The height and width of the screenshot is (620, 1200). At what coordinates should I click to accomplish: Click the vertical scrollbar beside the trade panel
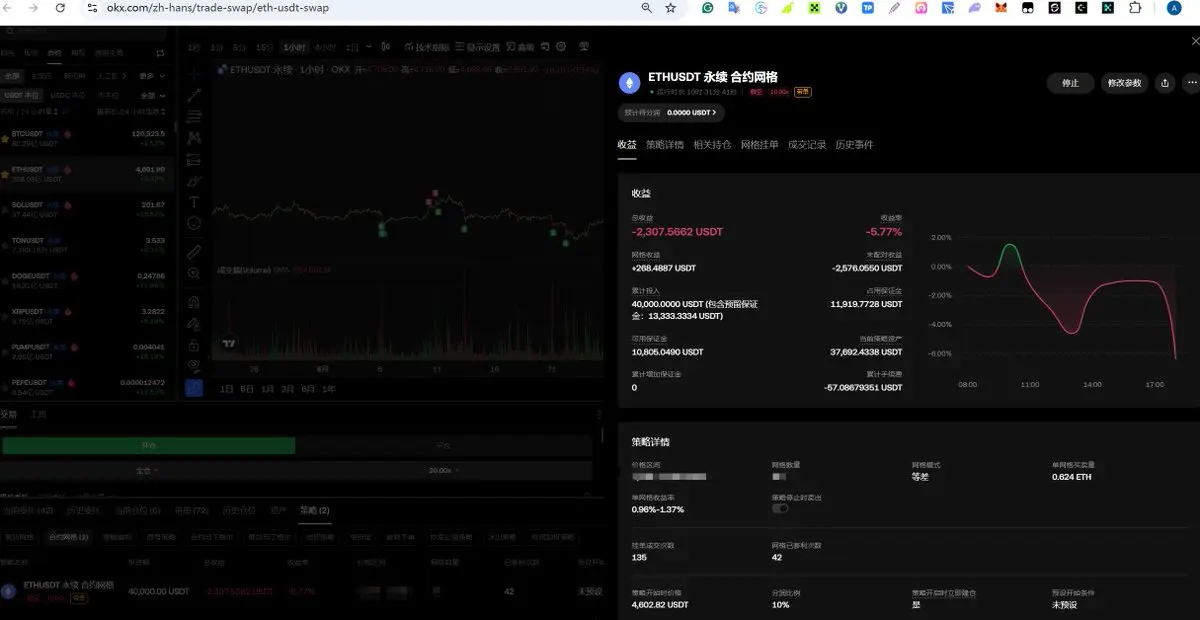pyautogui.click(x=602, y=434)
